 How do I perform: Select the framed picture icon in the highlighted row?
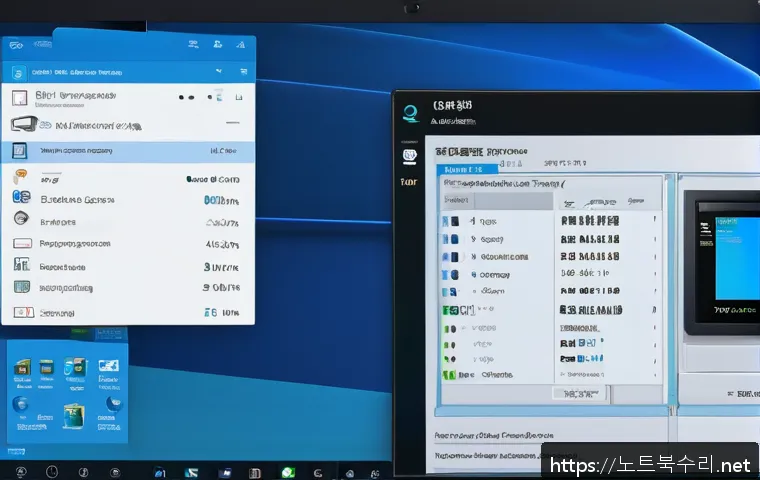pos(19,151)
